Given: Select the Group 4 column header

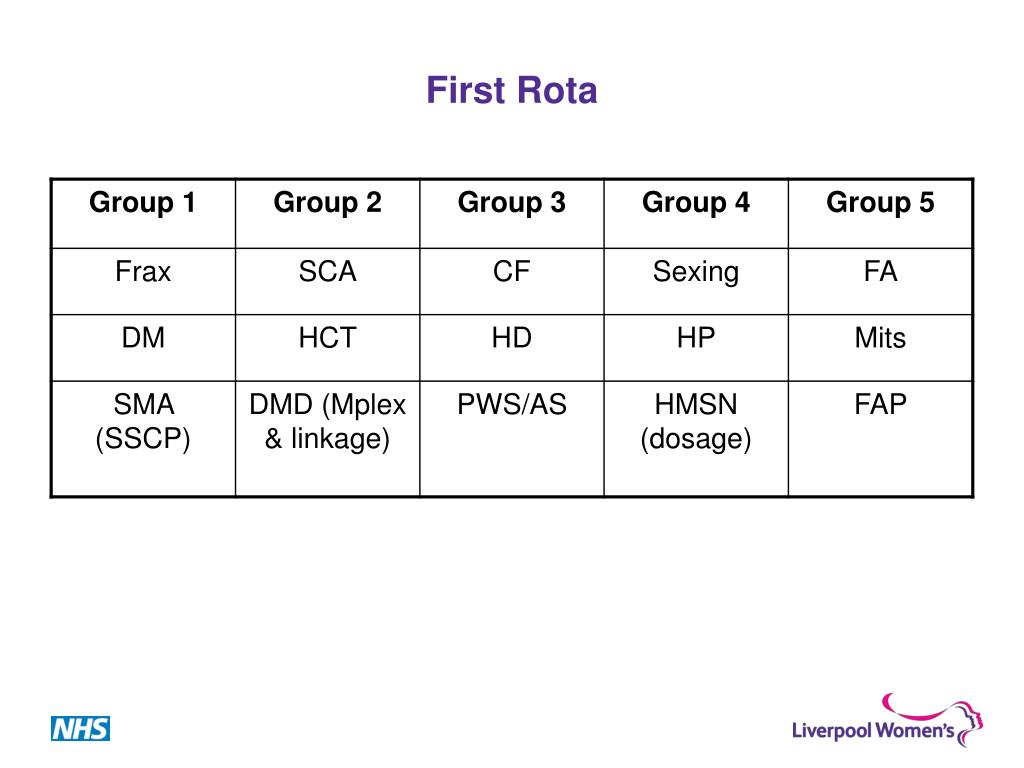Looking at the screenshot, I should click(696, 214).
